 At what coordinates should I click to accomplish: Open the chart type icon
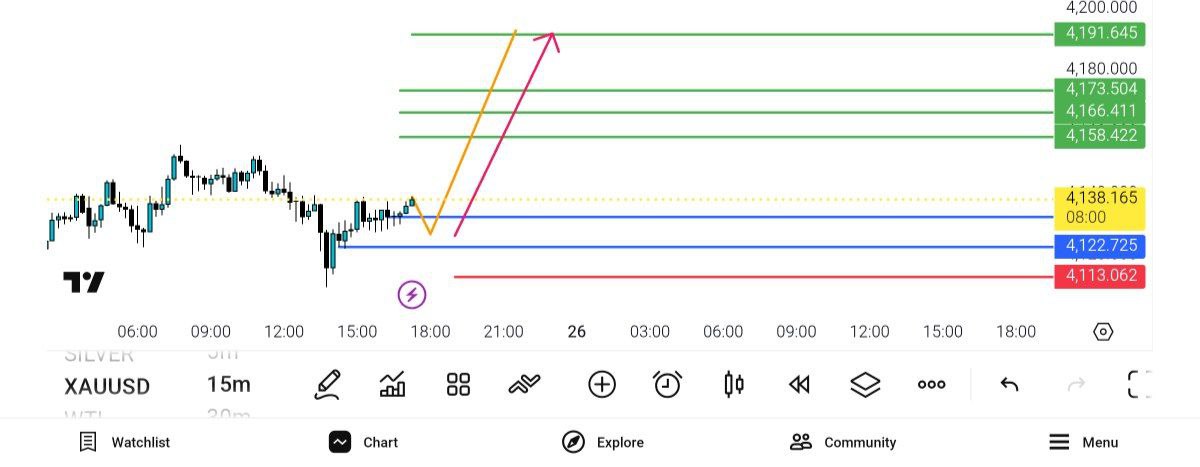[x=393, y=385]
